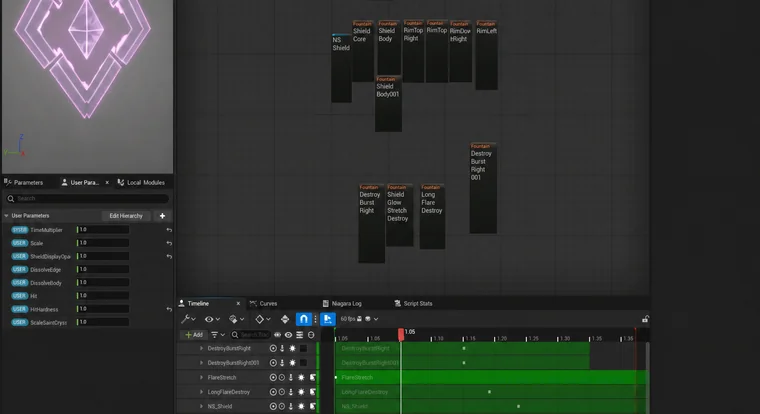Click the sun icon on DestroyBurstRight track
760x414 pixels.
click(292, 348)
